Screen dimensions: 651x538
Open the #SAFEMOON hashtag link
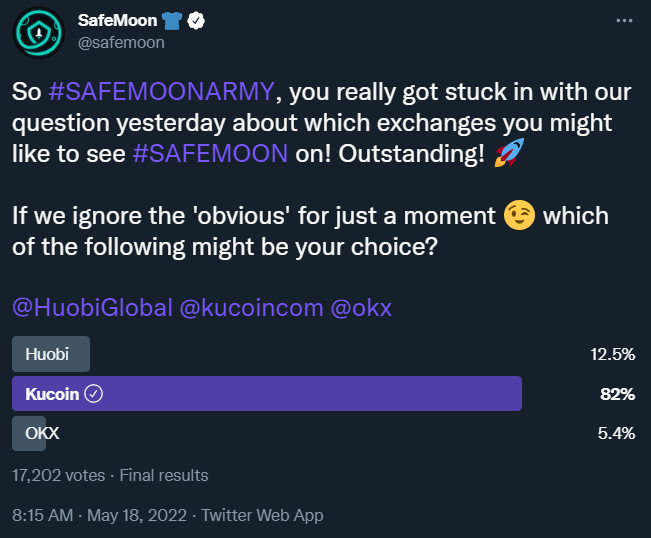[x=210, y=153]
